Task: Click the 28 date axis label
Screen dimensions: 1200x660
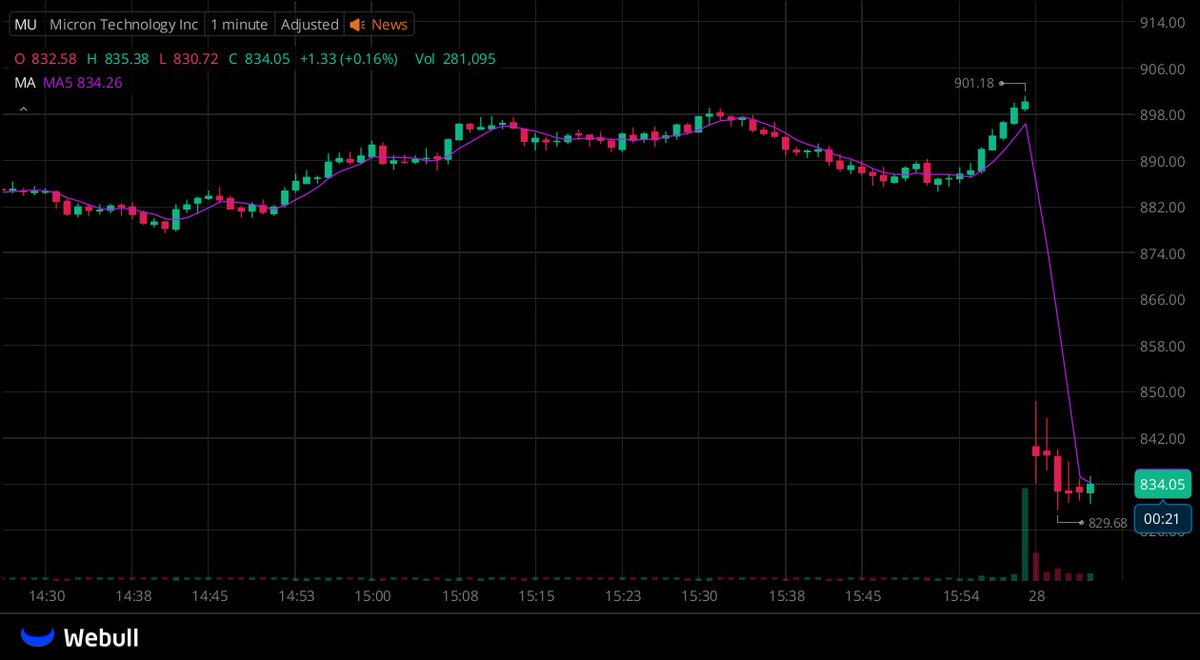Action: click(1037, 596)
